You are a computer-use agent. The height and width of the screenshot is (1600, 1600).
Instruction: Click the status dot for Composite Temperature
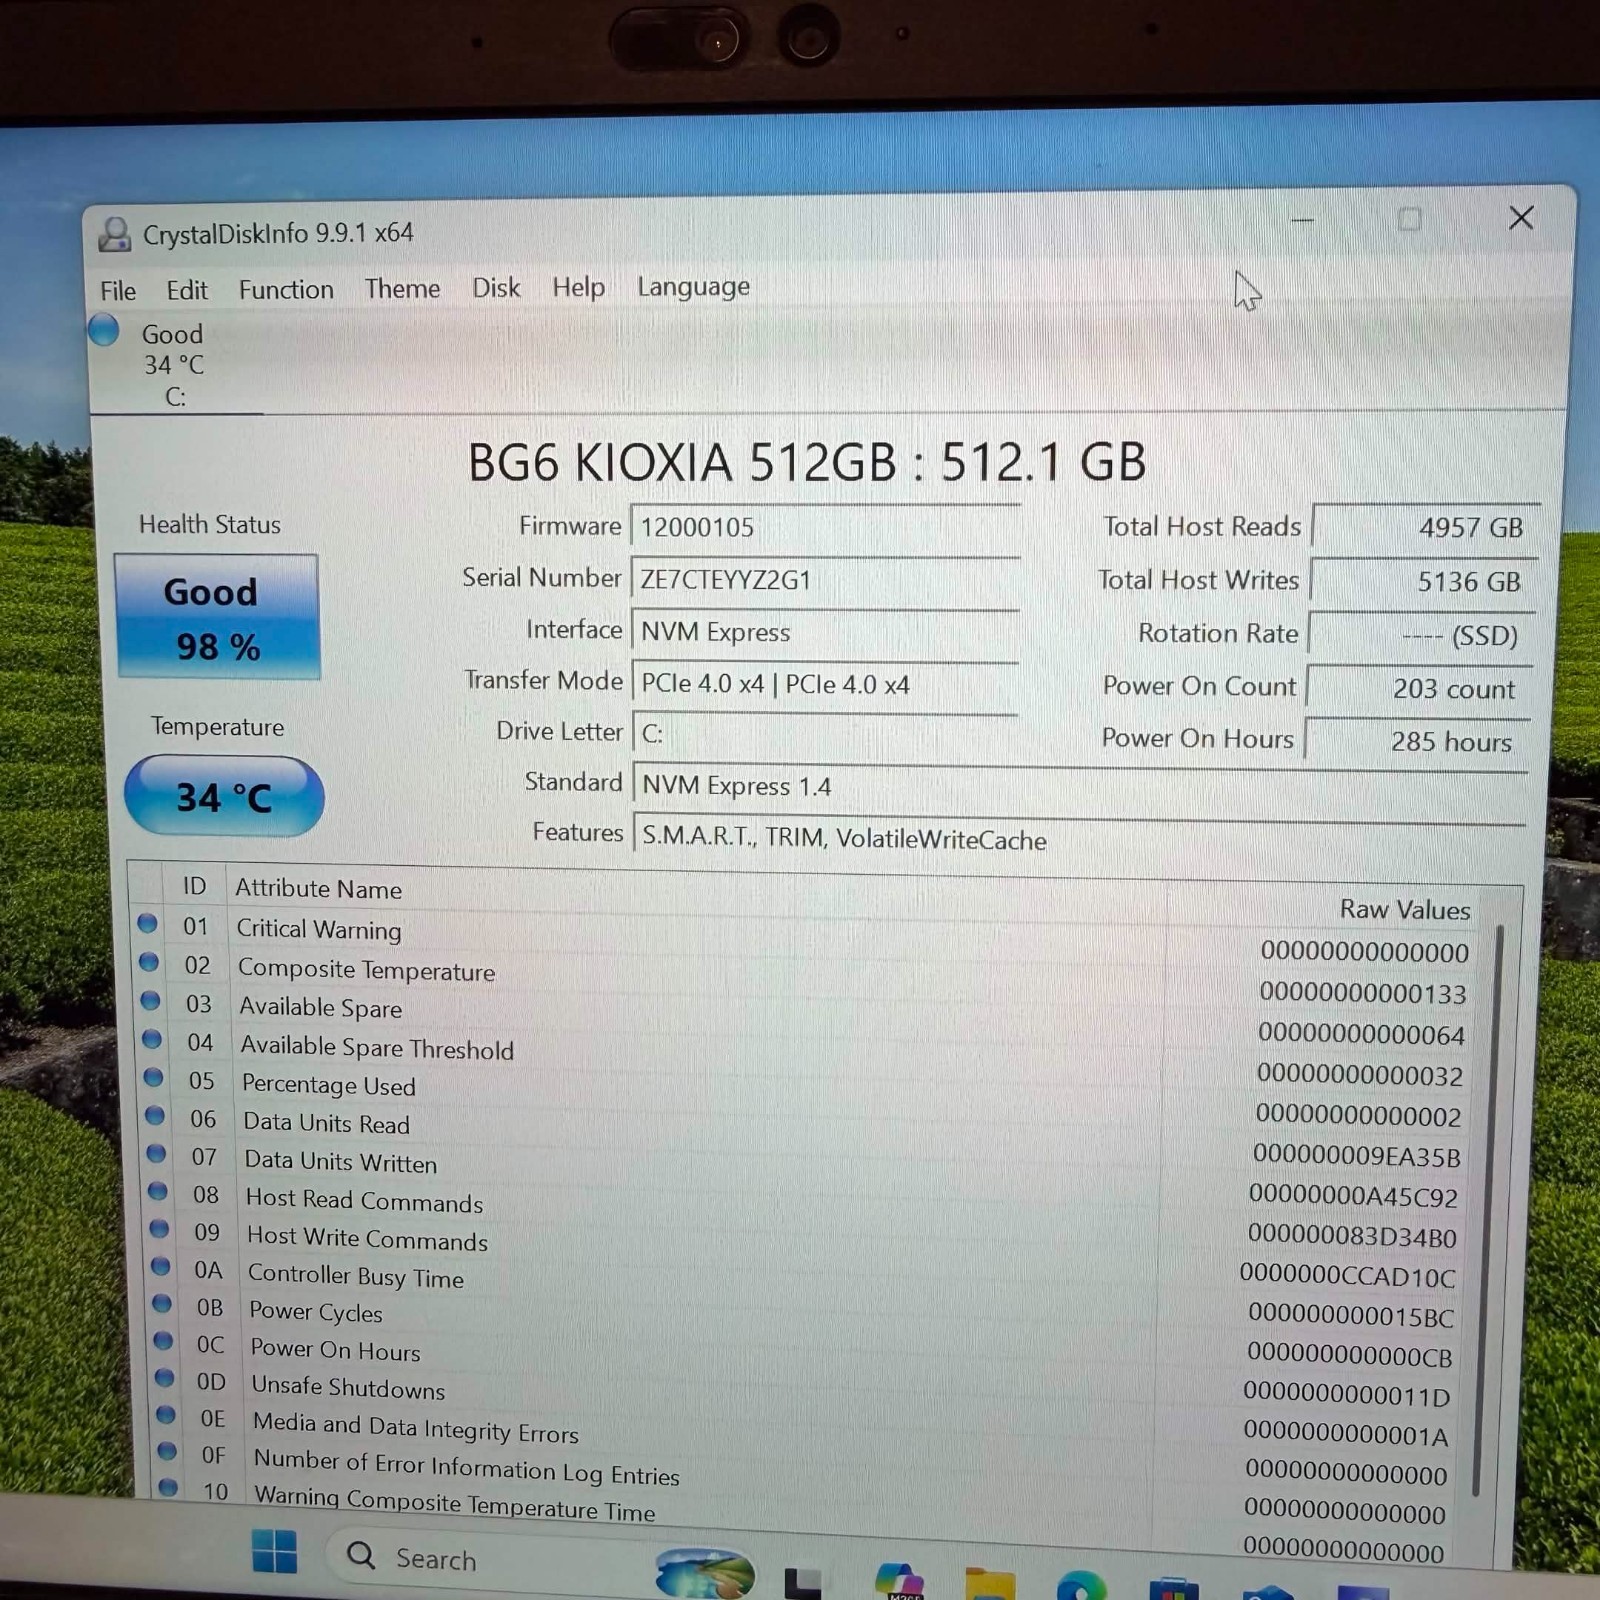click(x=148, y=962)
